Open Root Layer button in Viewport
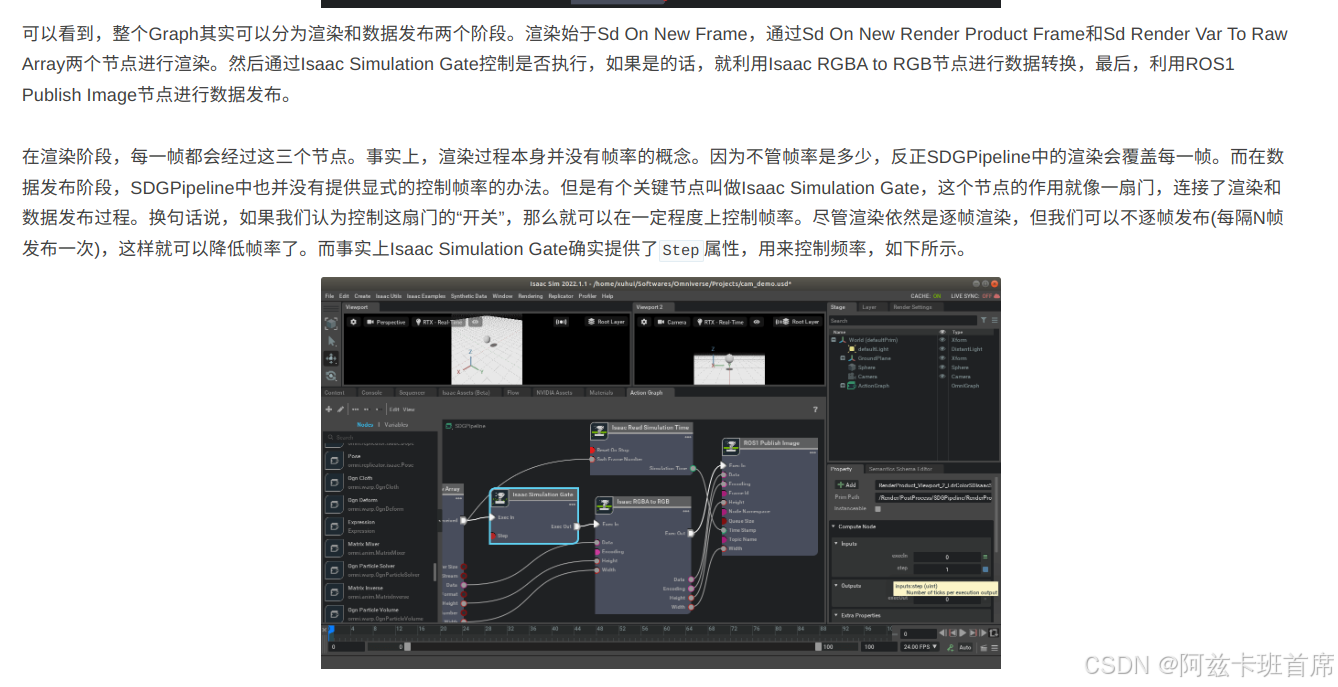1338x687 pixels. pyautogui.click(x=606, y=322)
